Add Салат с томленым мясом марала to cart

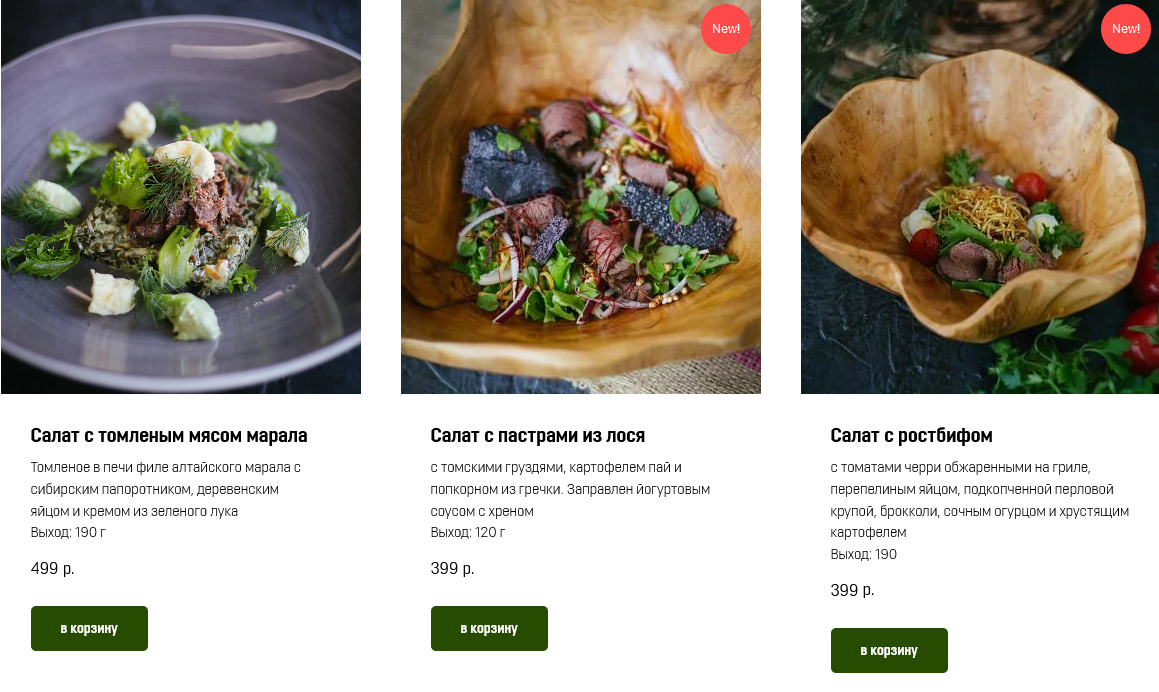89,628
